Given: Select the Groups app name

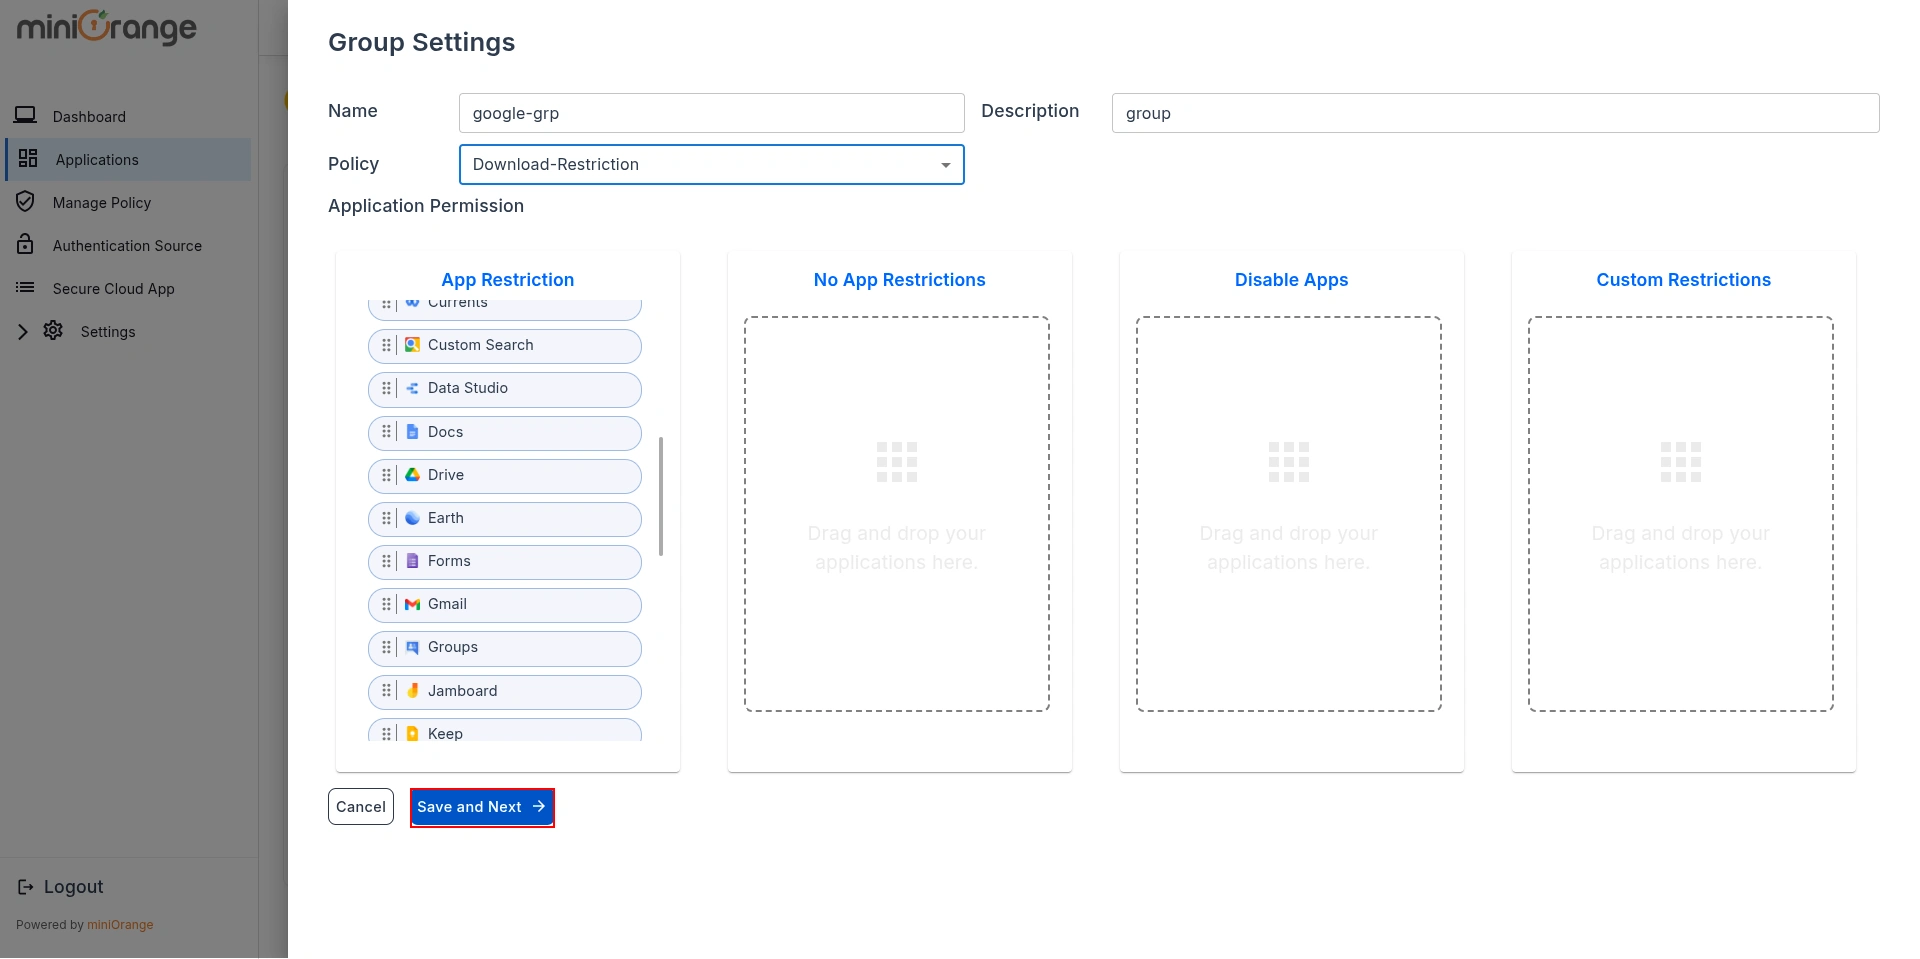Looking at the screenshot, I should pos(453,647).
